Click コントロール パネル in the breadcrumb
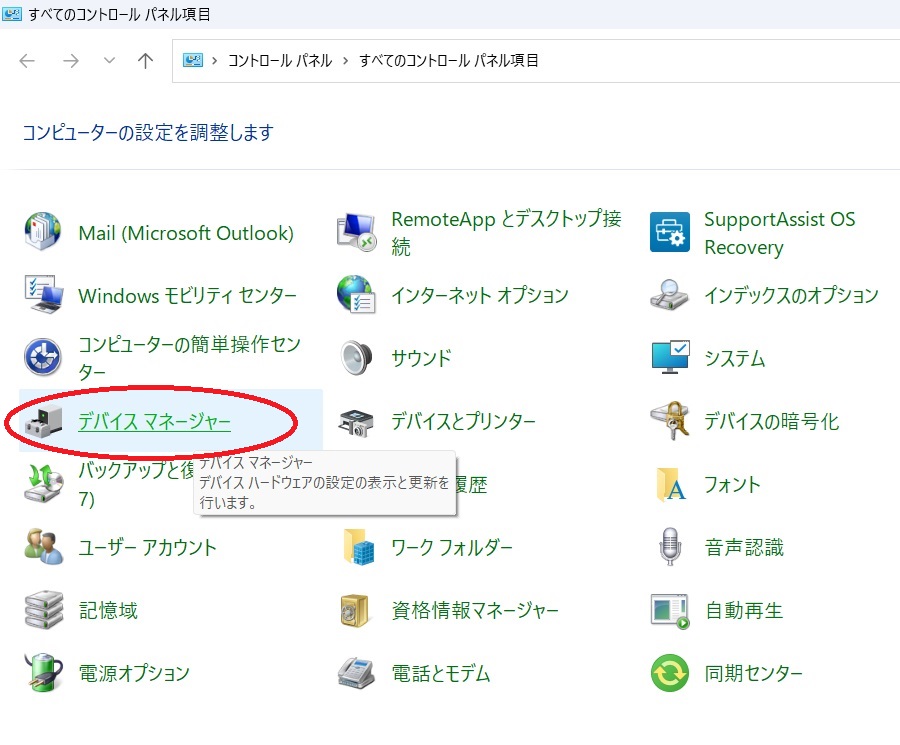 [280, 60]
